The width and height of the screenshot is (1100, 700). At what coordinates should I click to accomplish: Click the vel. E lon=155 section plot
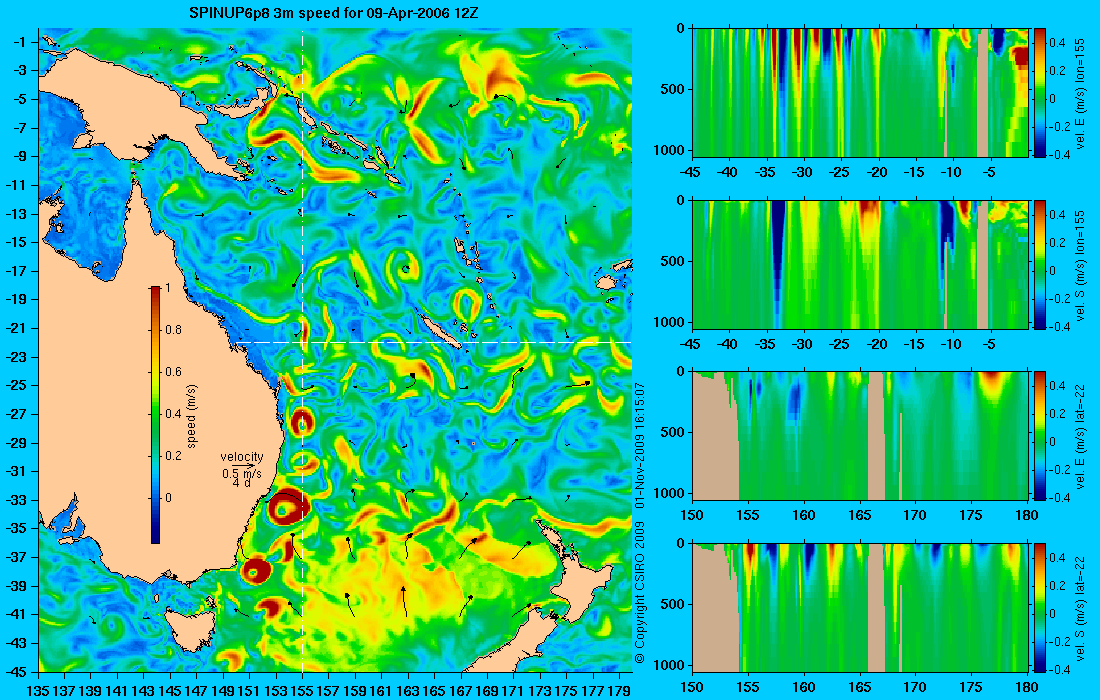pos(860,93)
